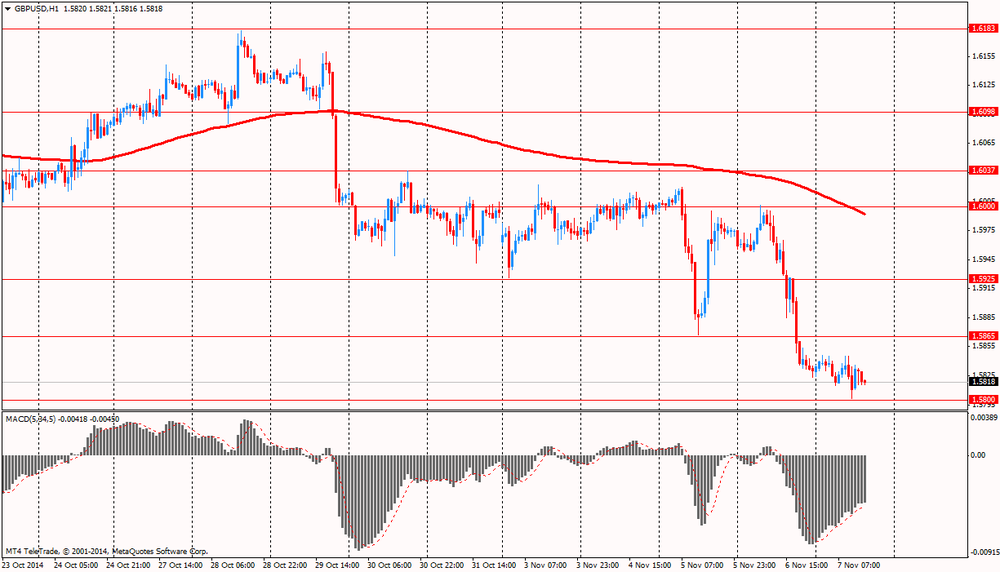
Task: Click the black current price label 1.5818
Action: (983, 382)
